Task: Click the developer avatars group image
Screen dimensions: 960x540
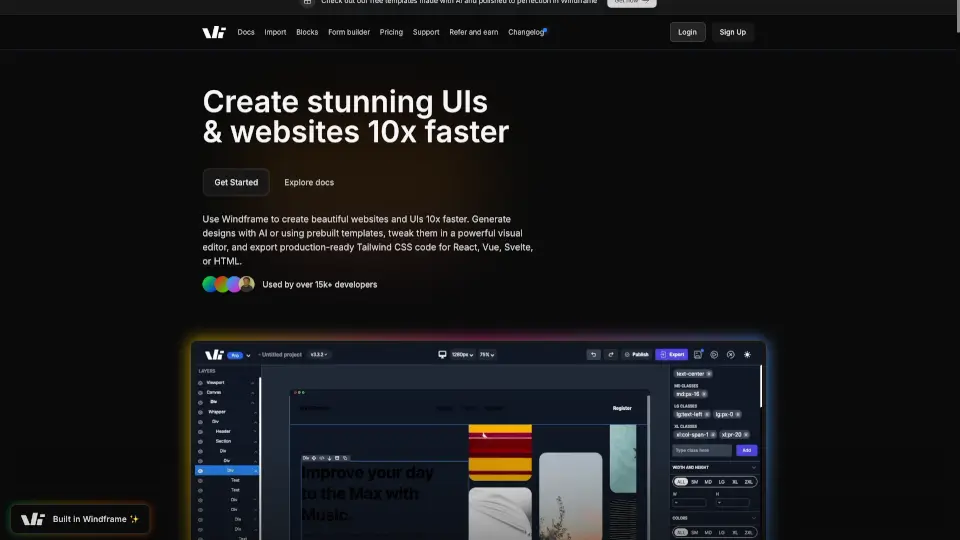Action: coord(228,284)
